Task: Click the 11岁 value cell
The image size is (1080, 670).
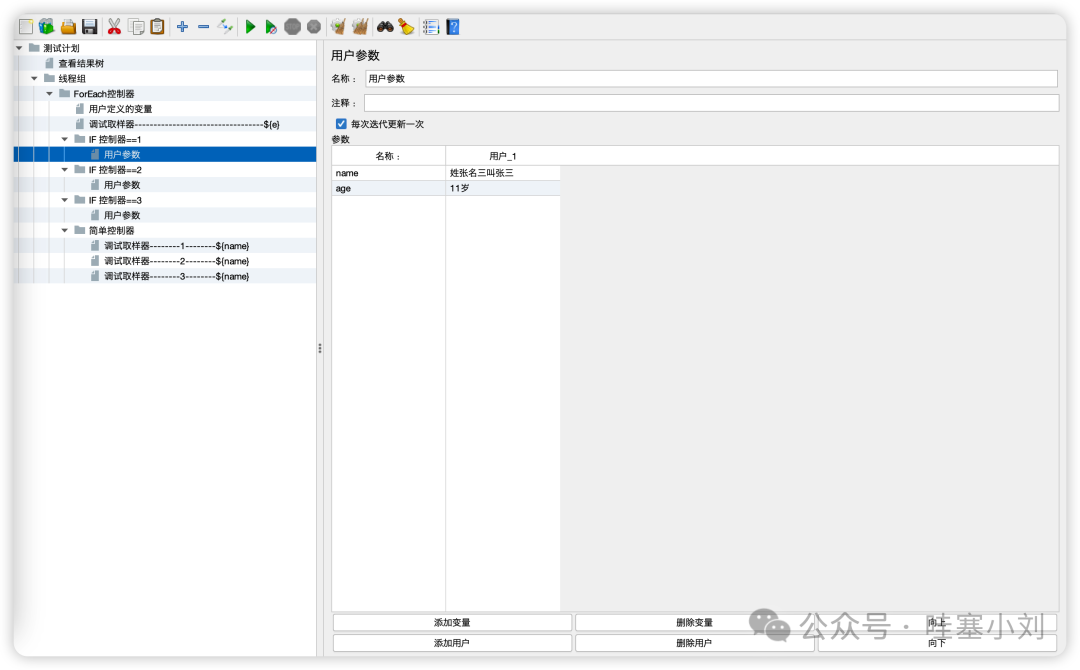Action: (x=503, y=188)
